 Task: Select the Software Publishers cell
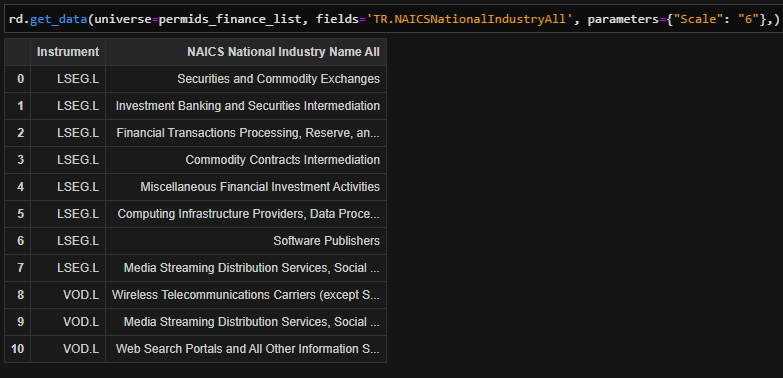pos(246,241)
